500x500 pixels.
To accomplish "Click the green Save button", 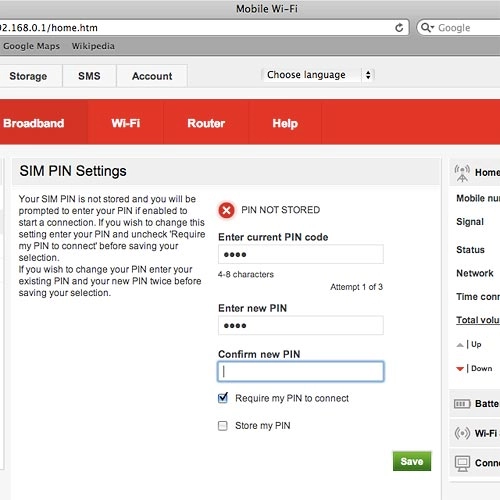I will click(x=412, y=461).
